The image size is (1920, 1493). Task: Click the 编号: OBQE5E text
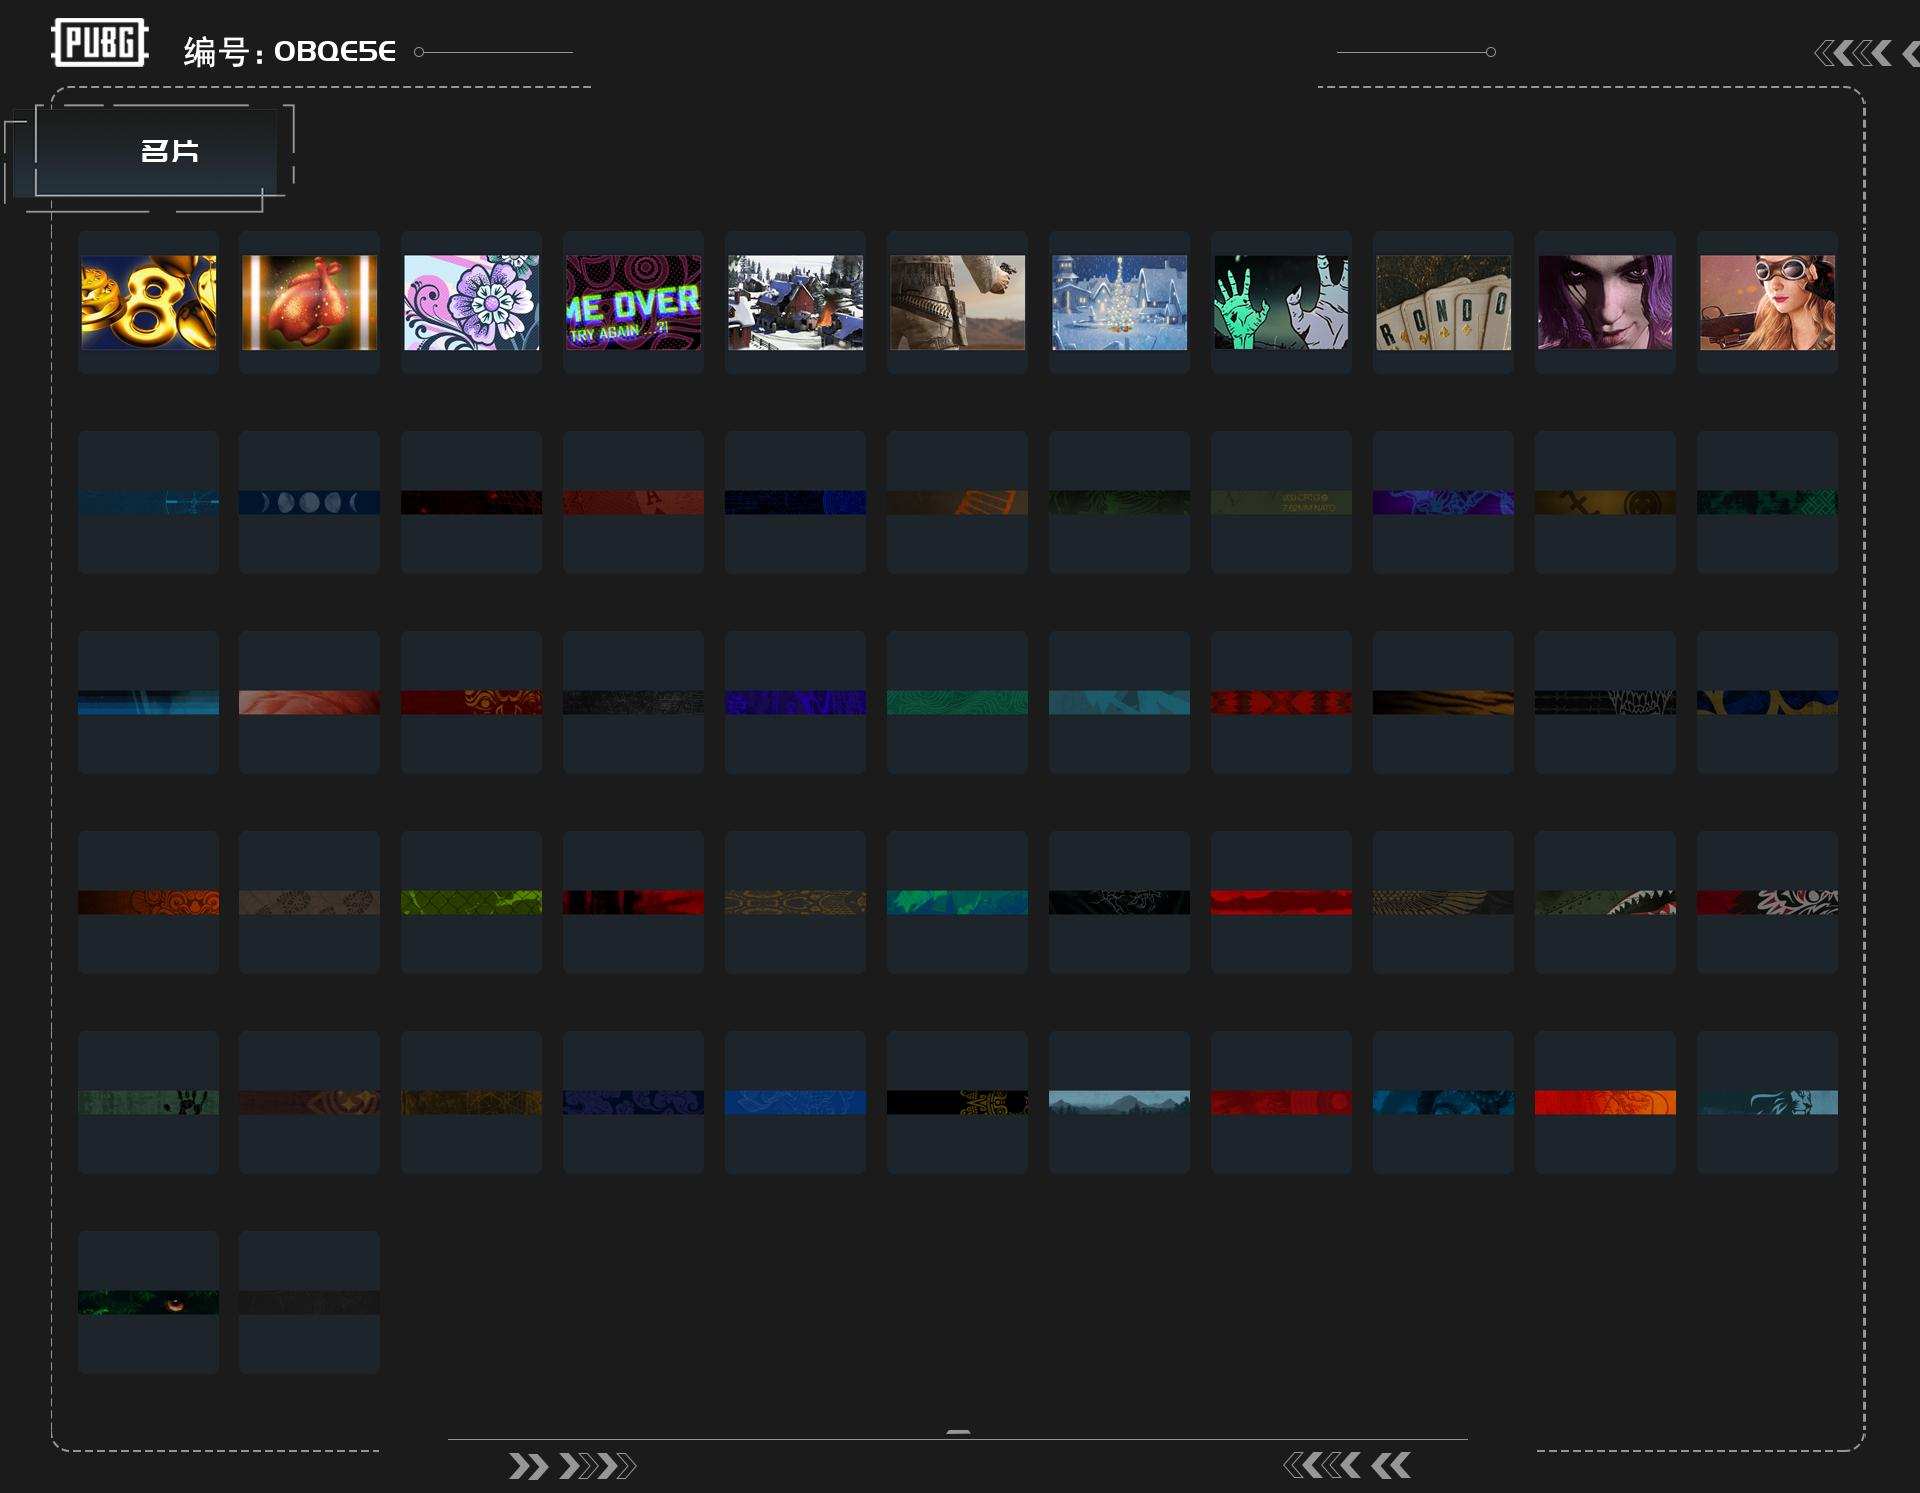coord(290,51)
